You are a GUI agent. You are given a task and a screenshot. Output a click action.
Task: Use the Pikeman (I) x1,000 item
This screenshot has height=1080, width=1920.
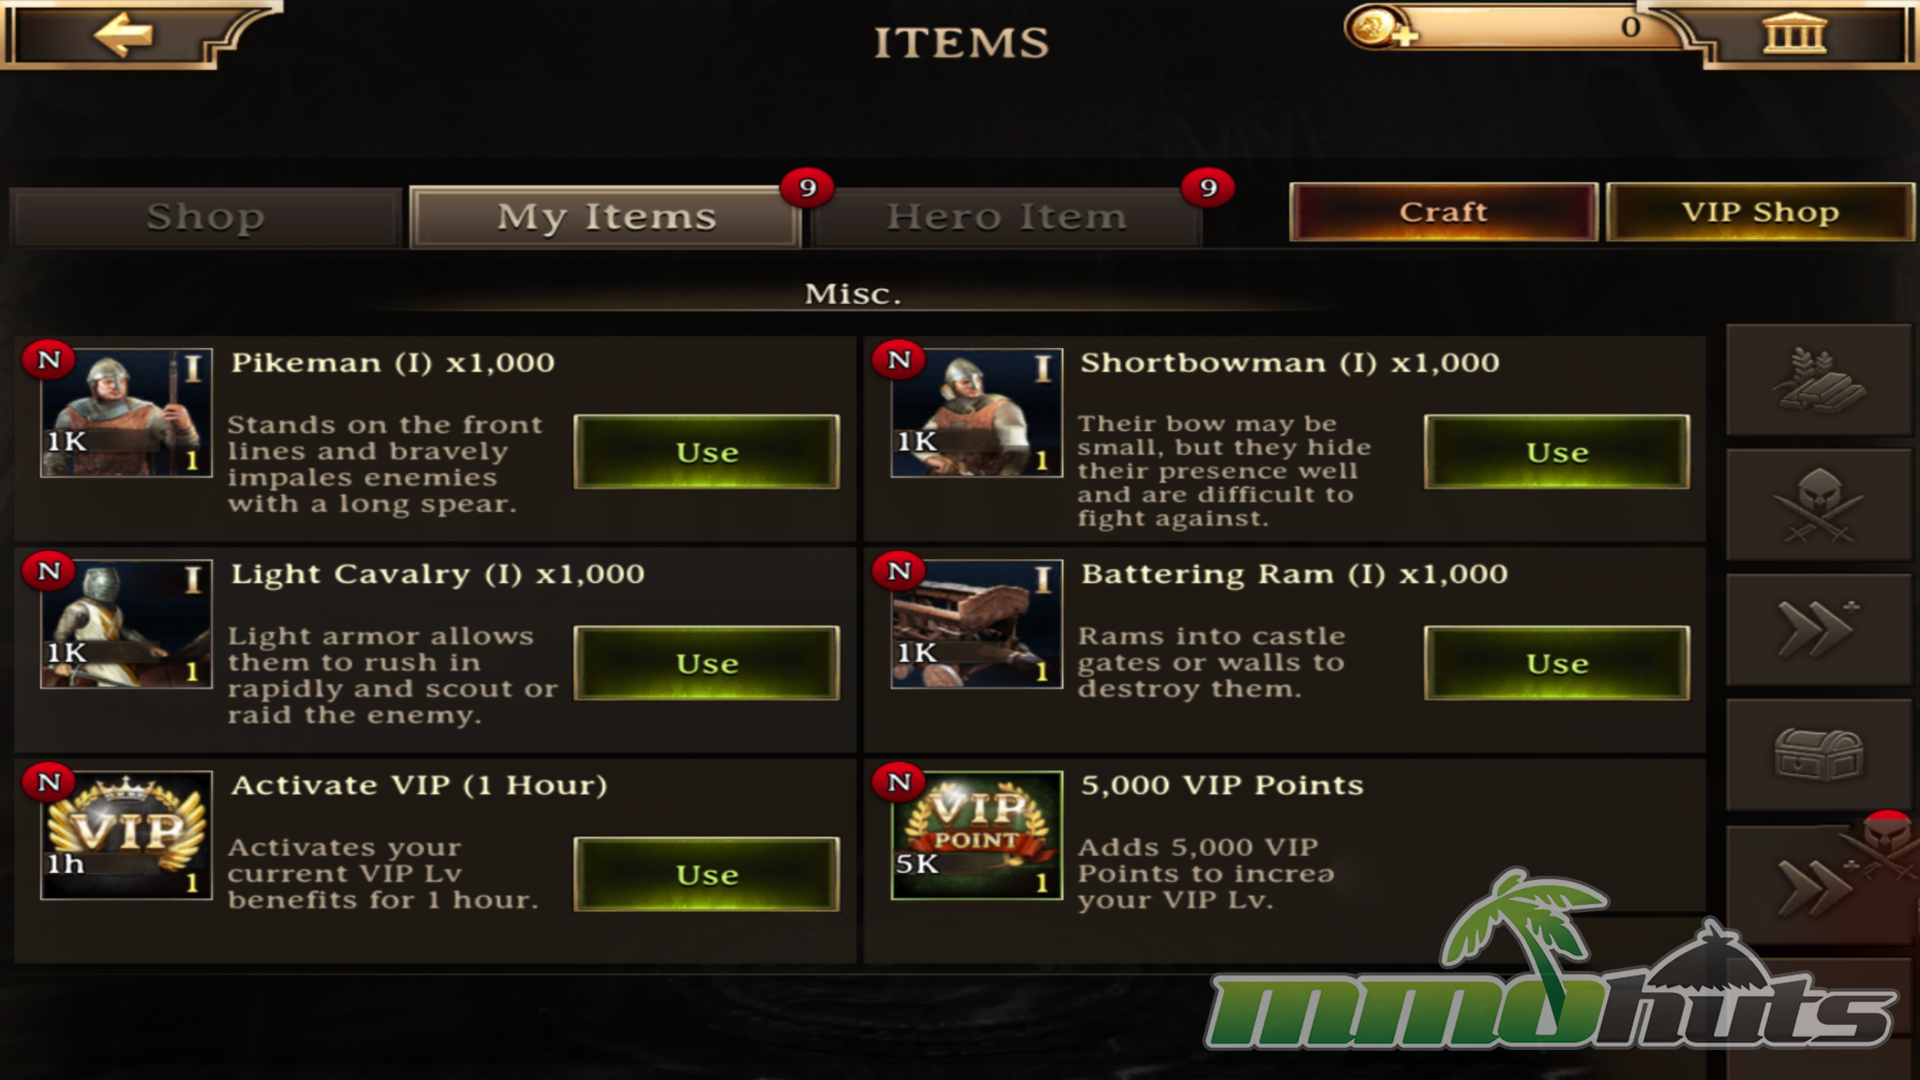pos(707,452)
